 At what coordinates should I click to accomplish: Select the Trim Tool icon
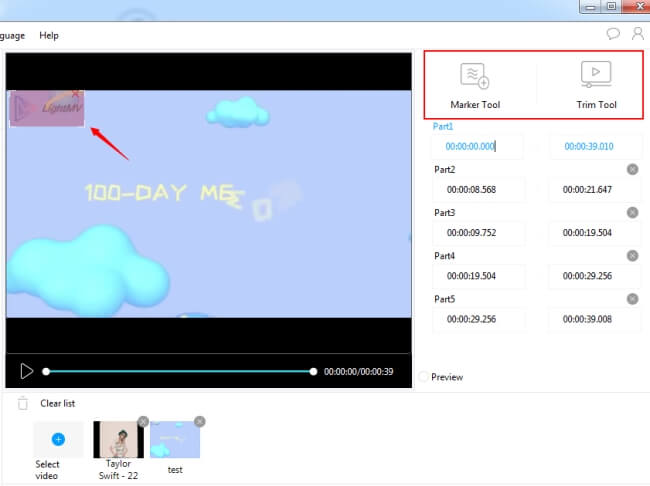(596, 76)
